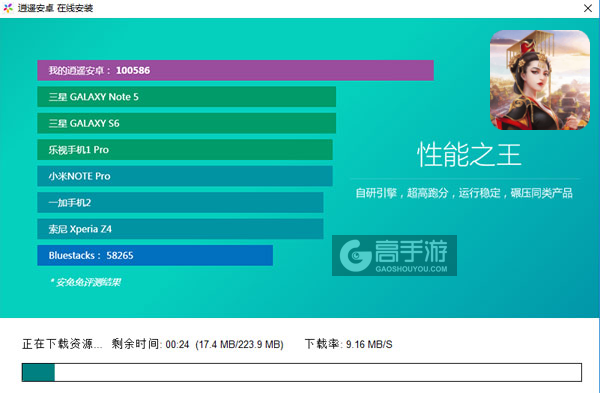
Task: Click the 逍遥安卓 在线安装 window title
Action: [x=55, y=8]
